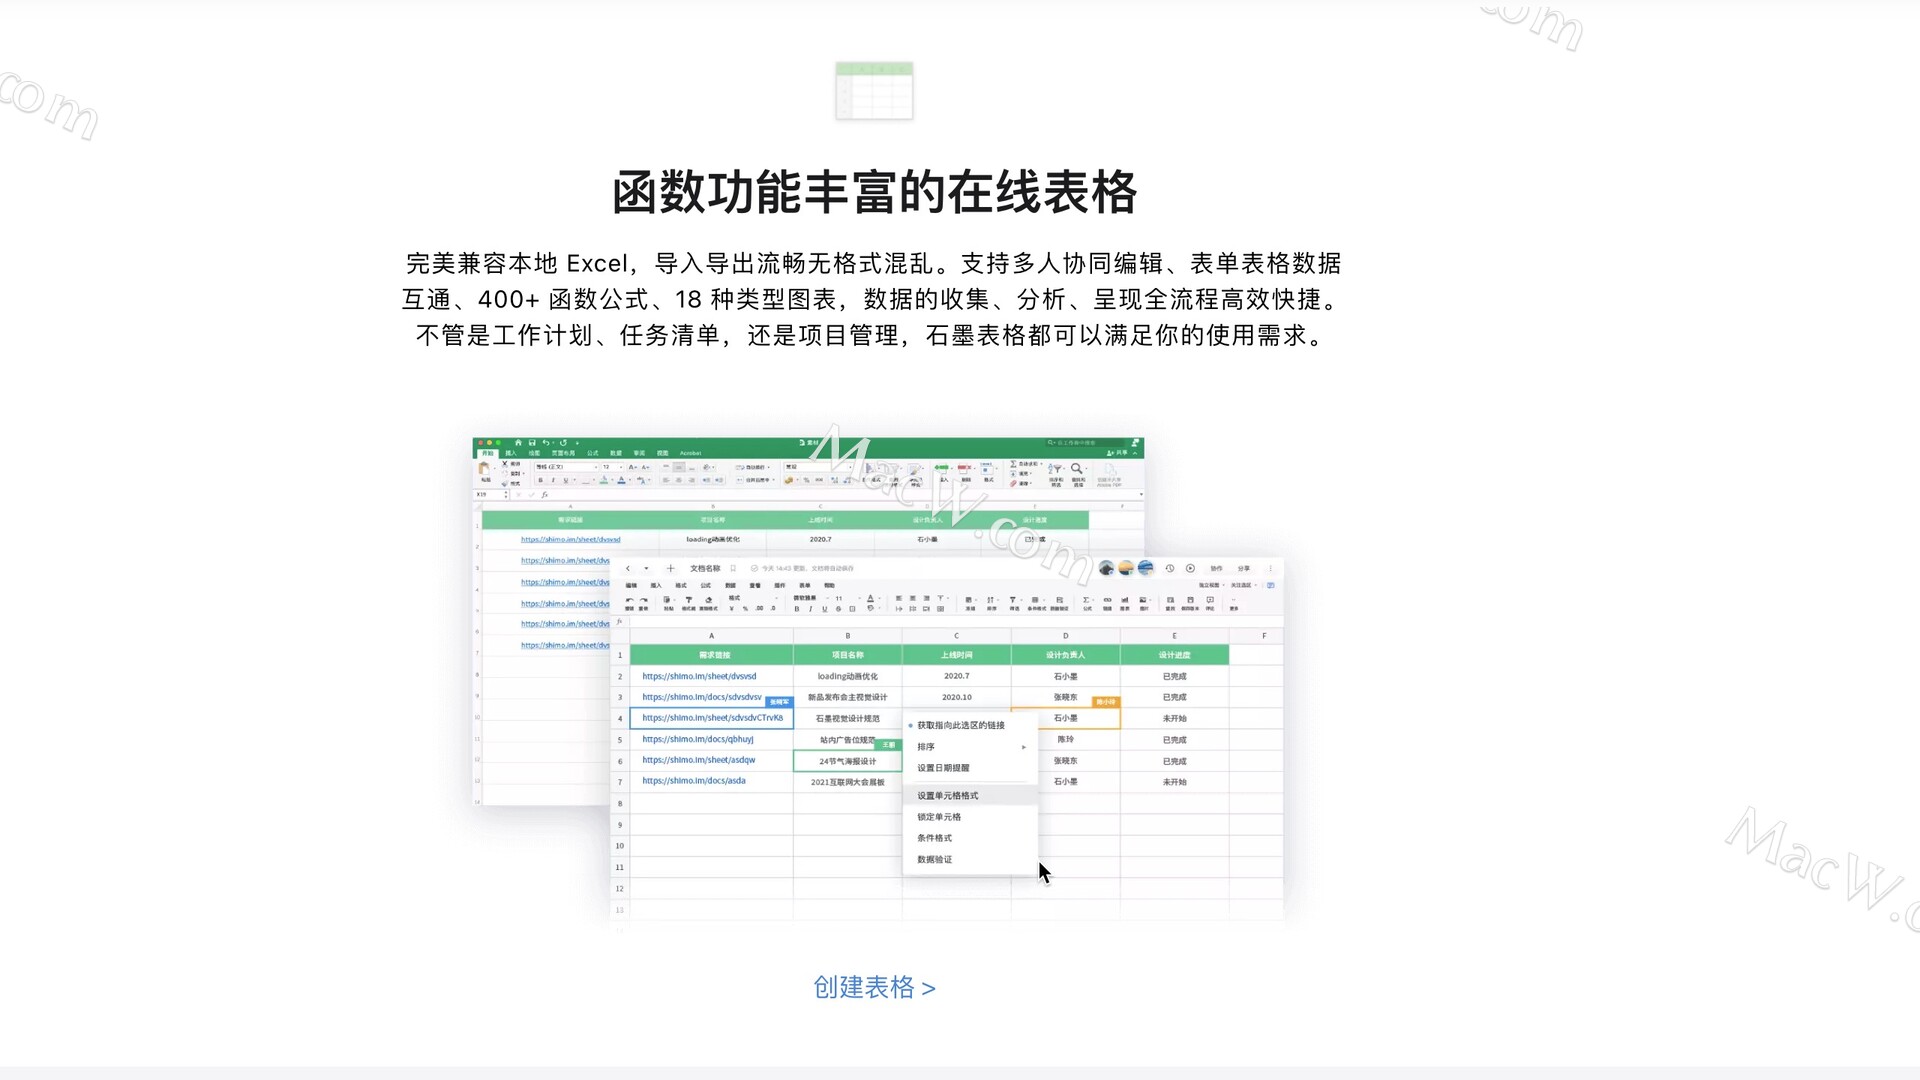Toggle italic I in the Shimo toolbar

[810, 609]
